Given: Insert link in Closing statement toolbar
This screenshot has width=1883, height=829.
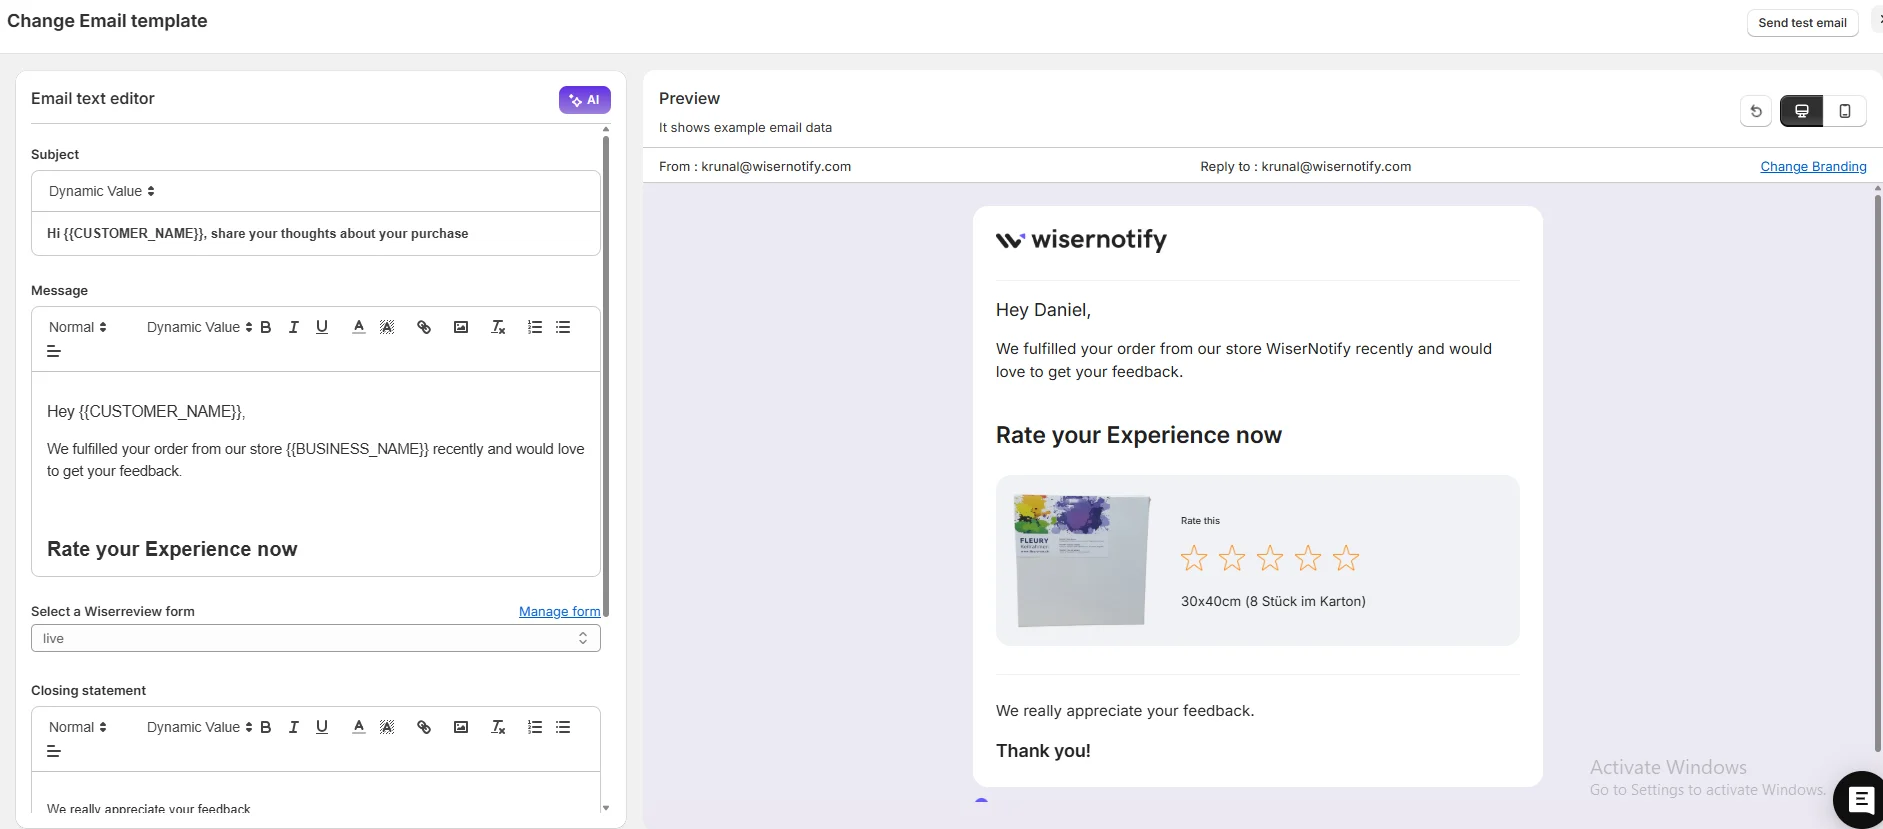Looking at the screenshot, I should (x=424, y=727).
